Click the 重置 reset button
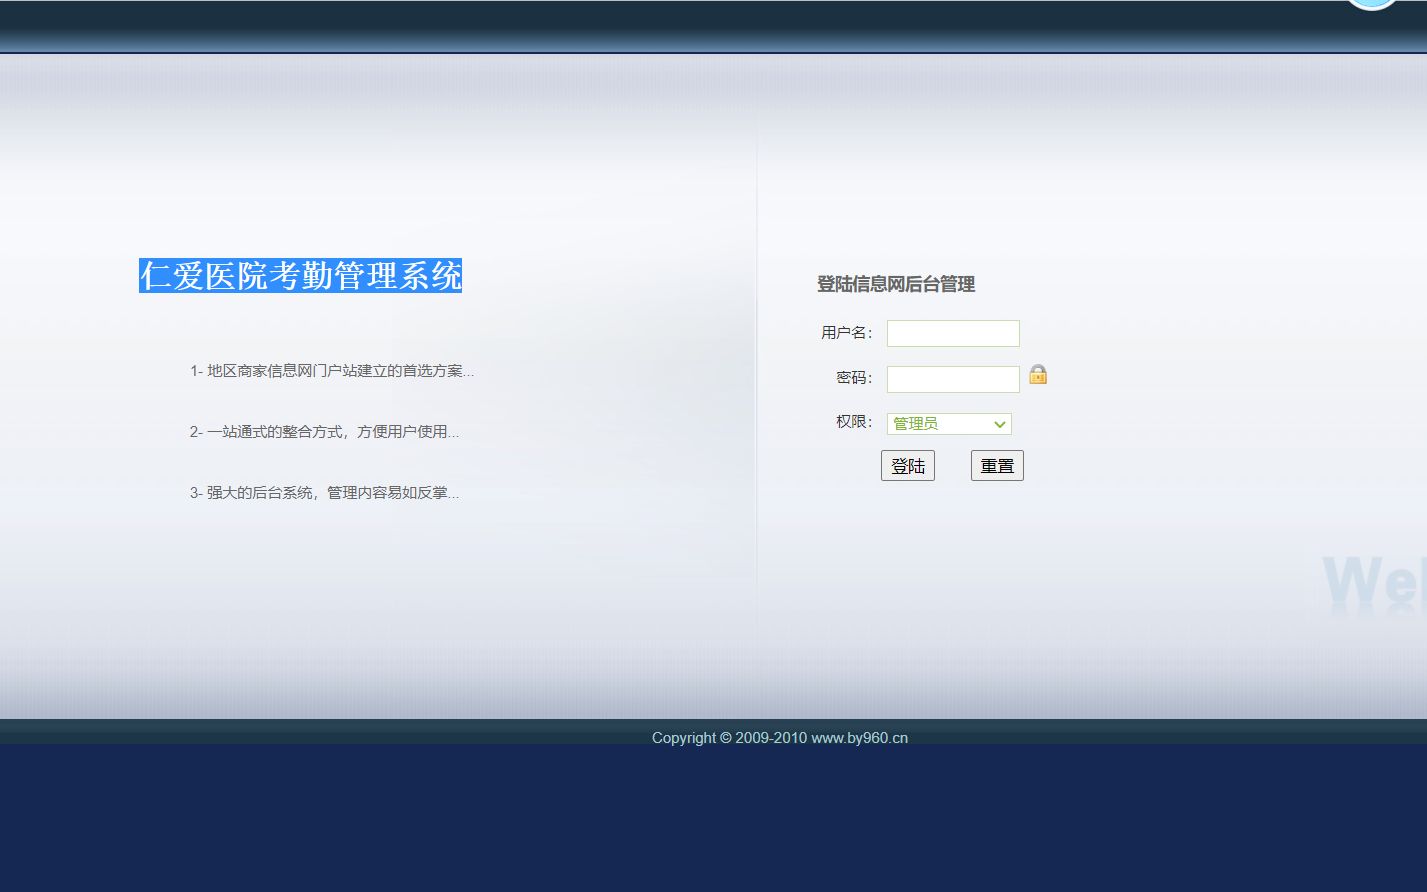The image size is (1427, 892). 997,466
